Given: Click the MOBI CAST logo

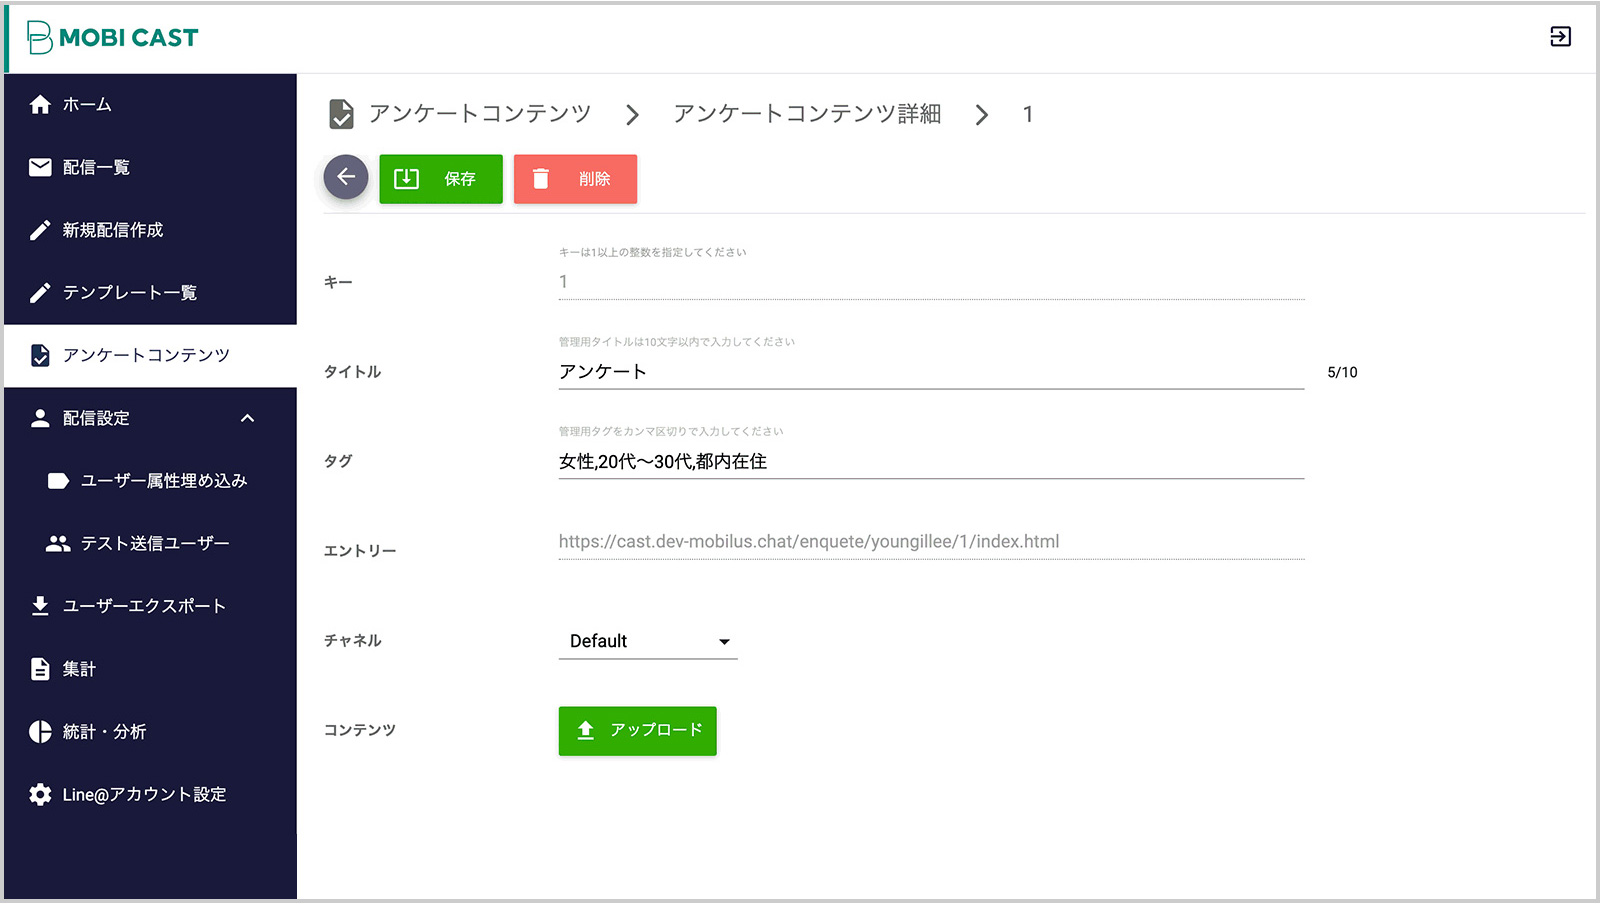Looking at the screenshot, I should [x=113, y=37].
